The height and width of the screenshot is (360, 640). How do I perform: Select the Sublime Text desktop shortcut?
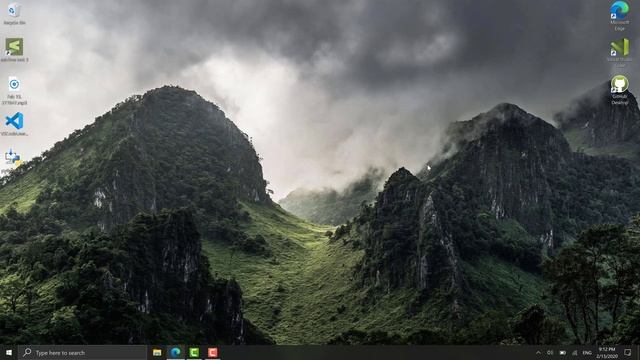click(14, 50)
